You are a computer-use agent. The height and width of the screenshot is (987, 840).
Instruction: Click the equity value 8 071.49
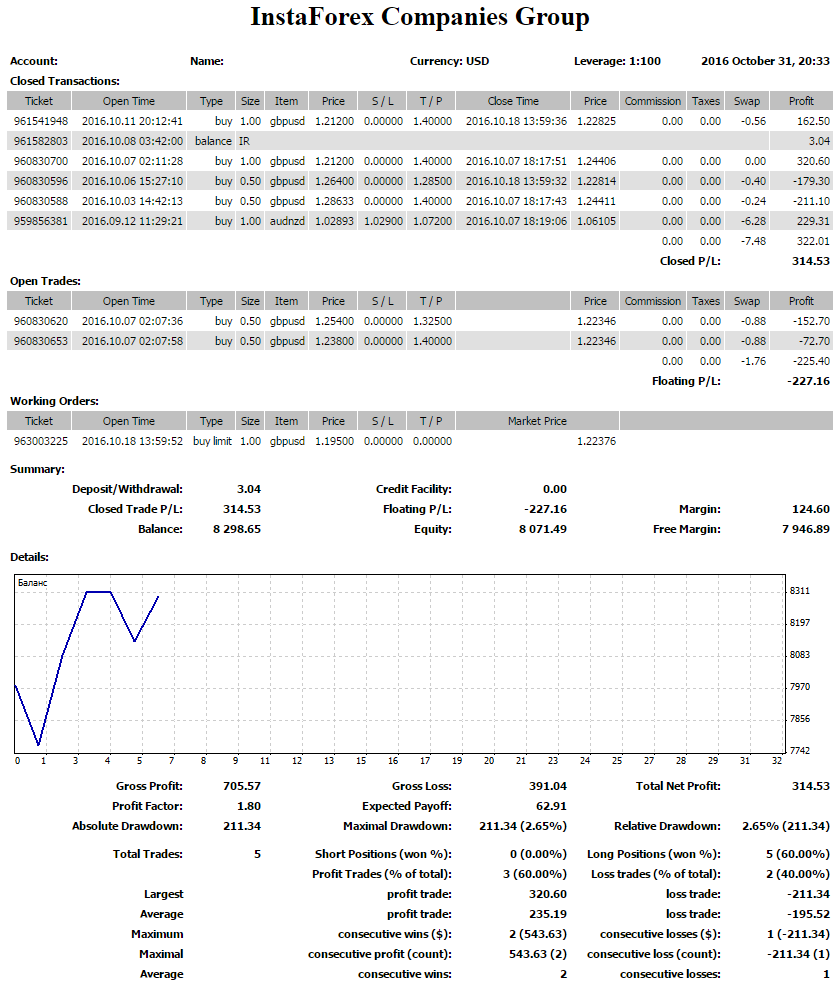(543, 529)
